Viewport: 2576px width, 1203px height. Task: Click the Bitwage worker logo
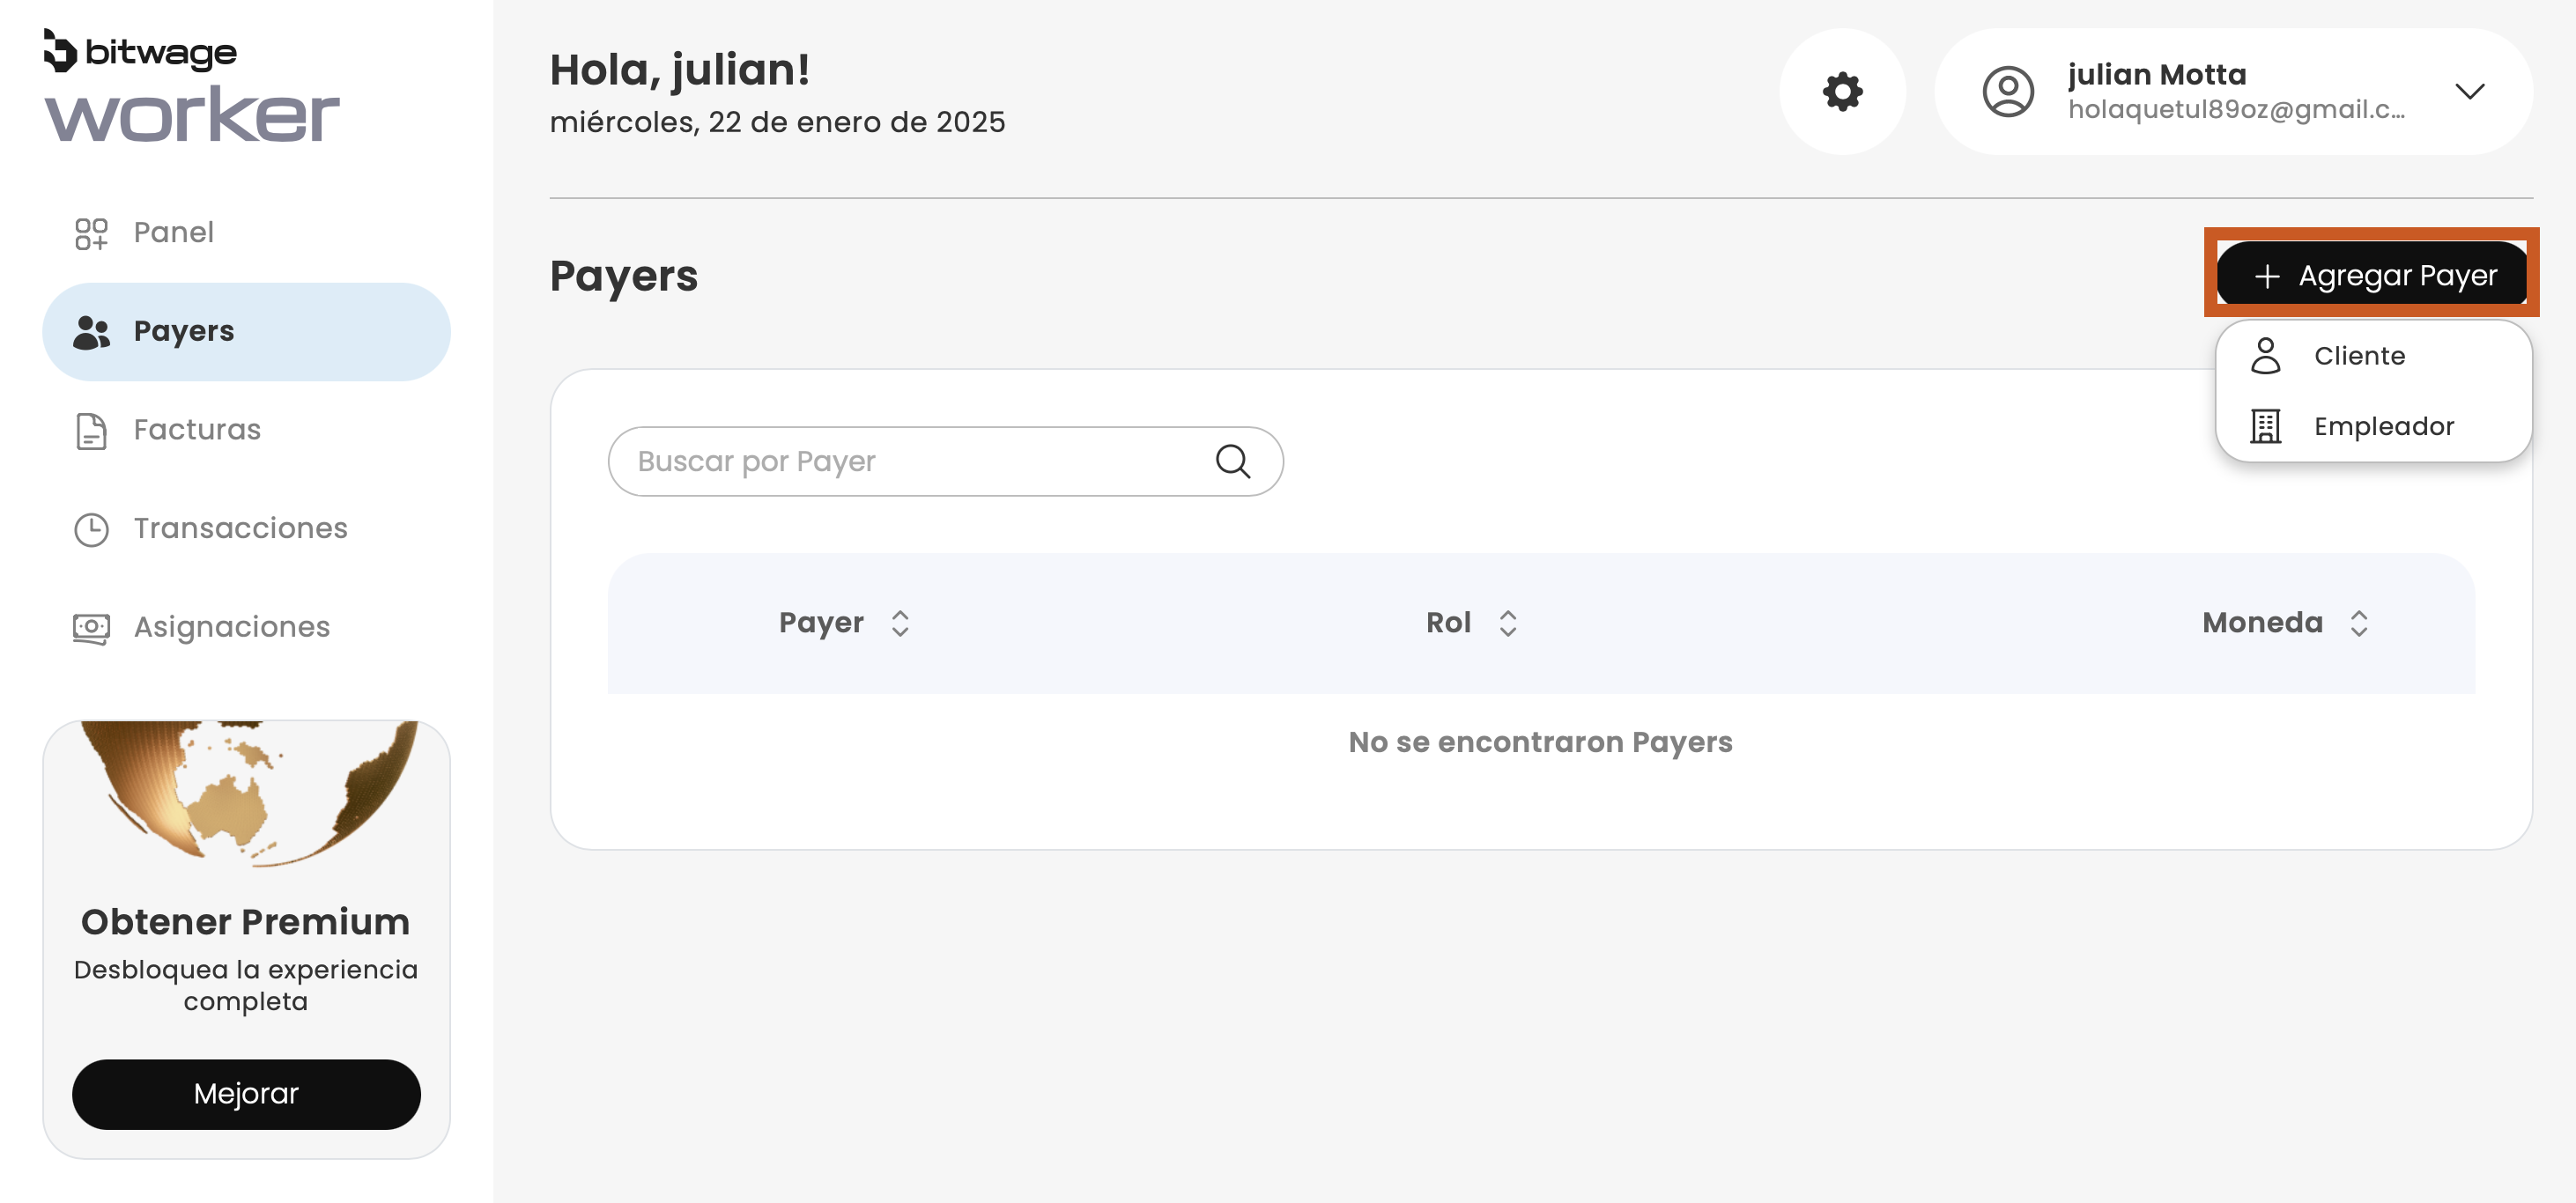(191, 86)
